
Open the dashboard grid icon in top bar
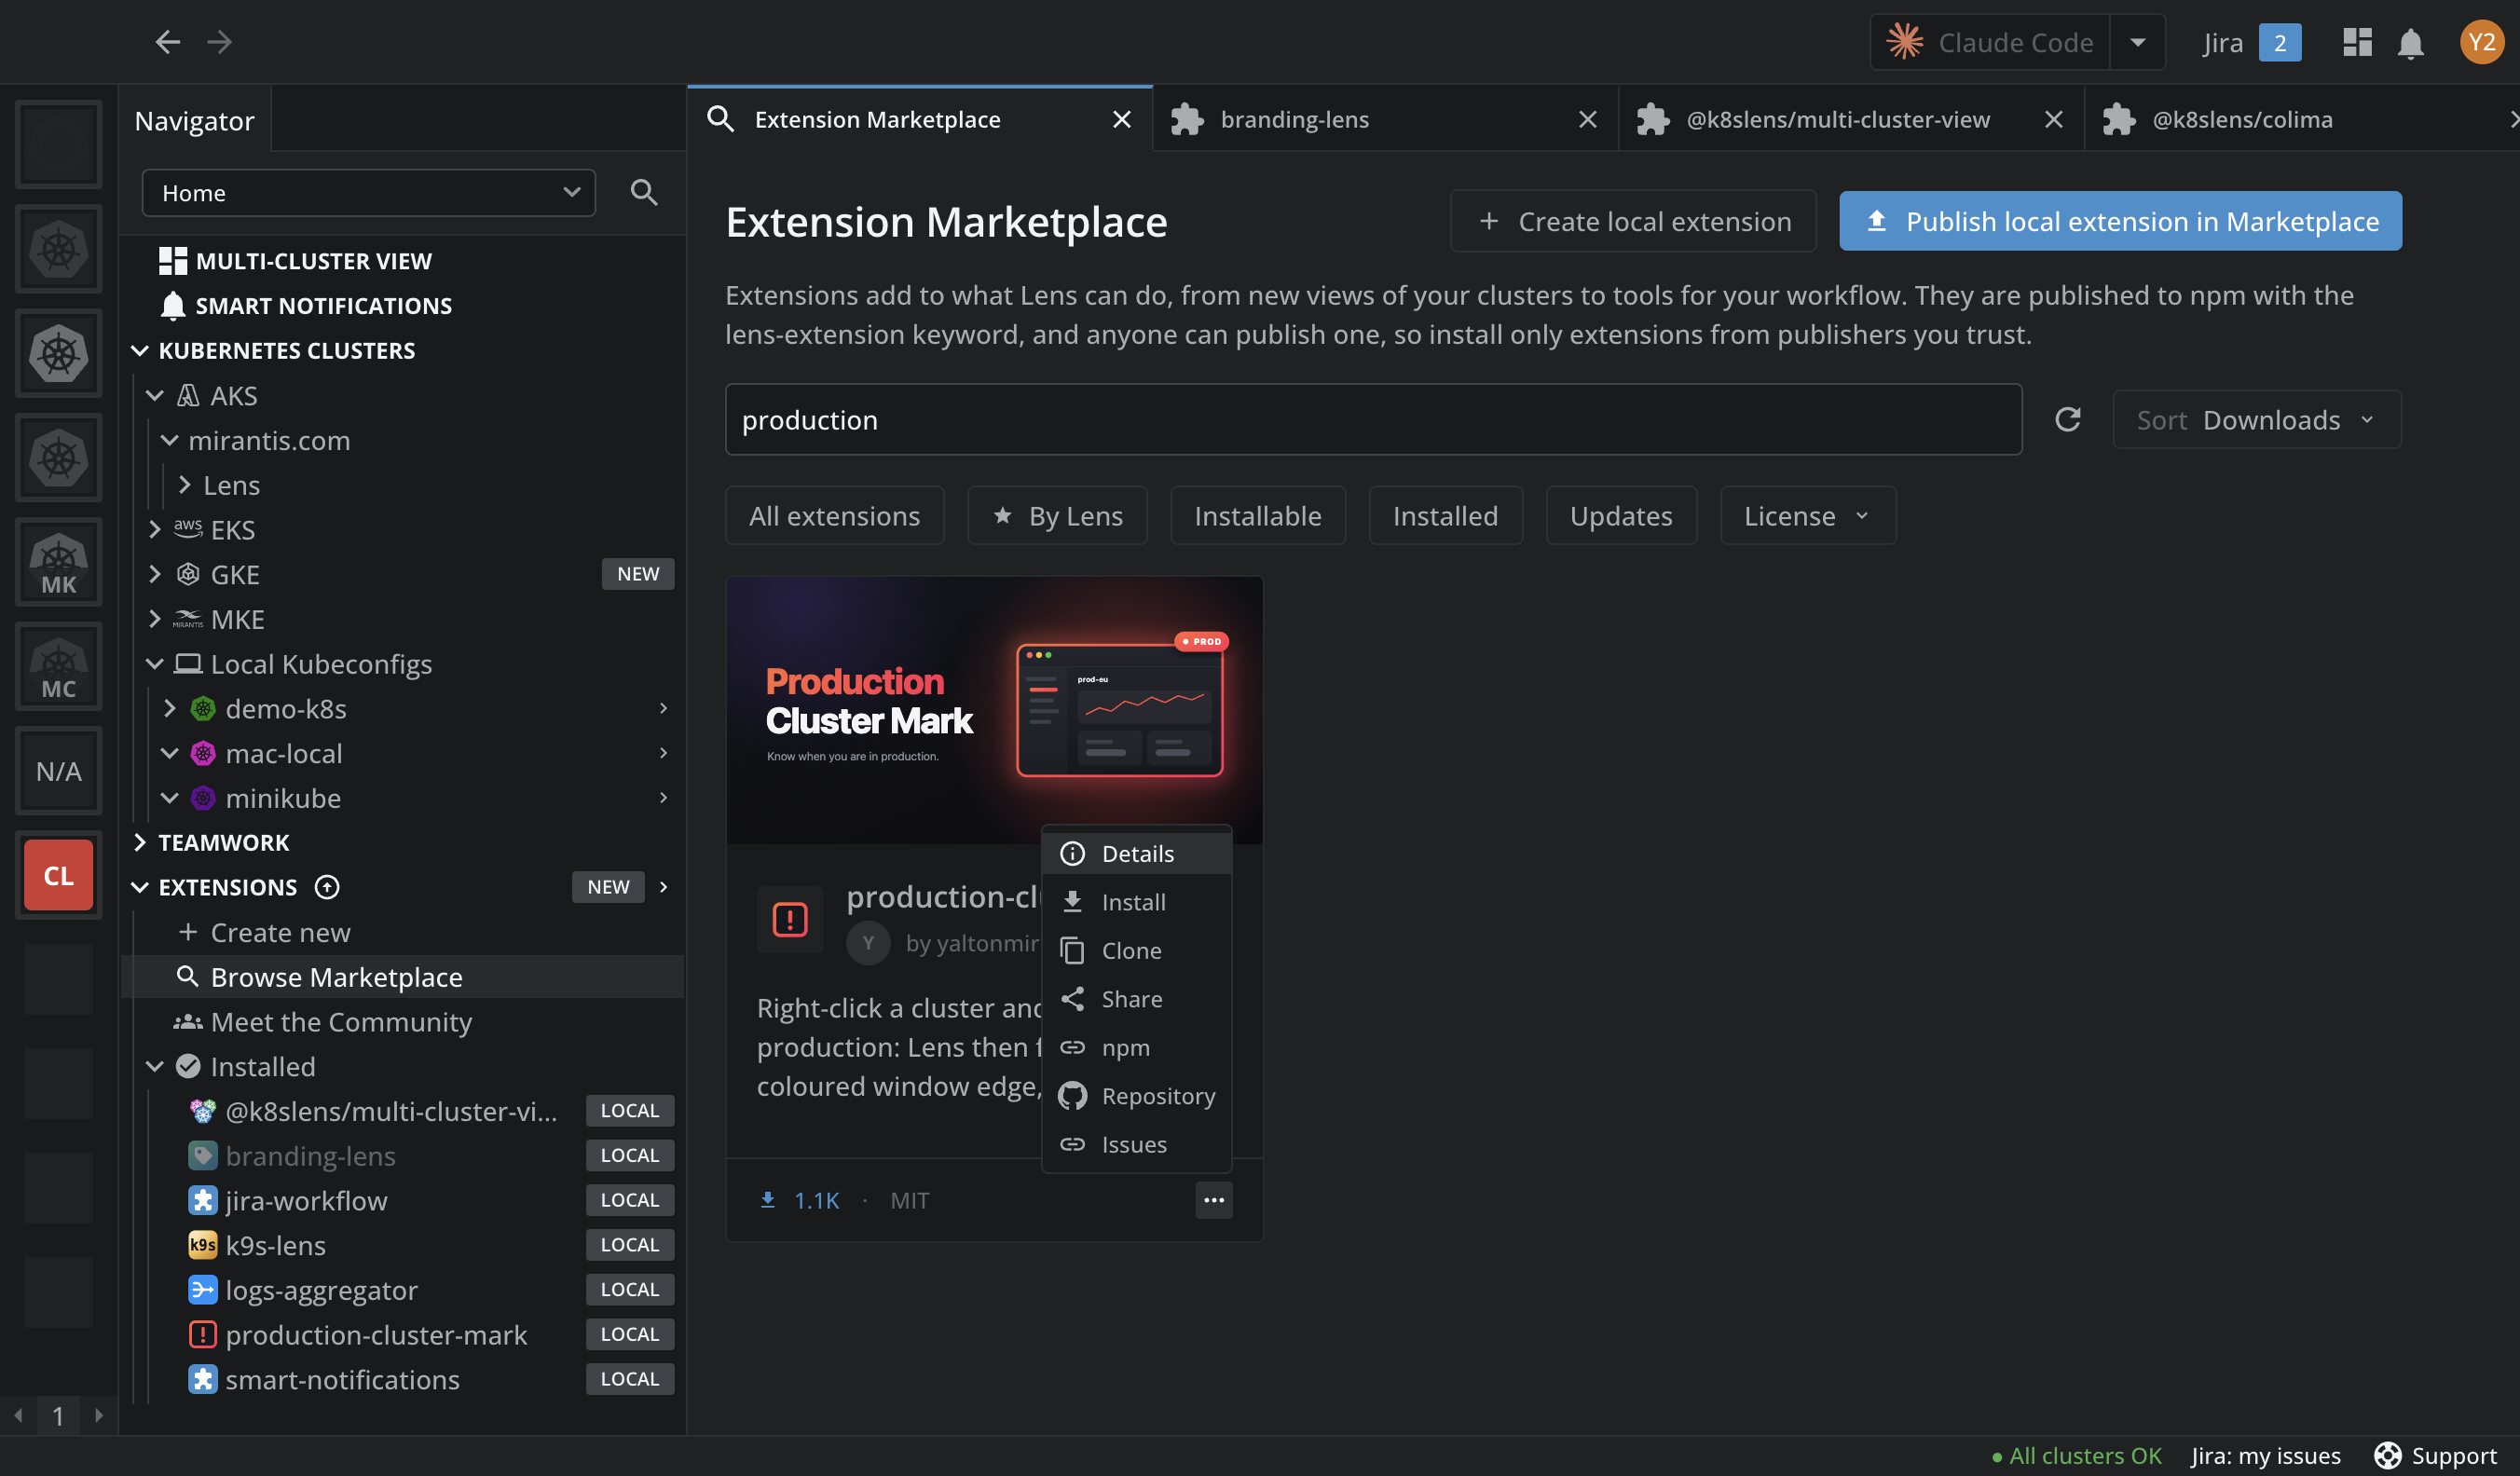coord(2357,42)
